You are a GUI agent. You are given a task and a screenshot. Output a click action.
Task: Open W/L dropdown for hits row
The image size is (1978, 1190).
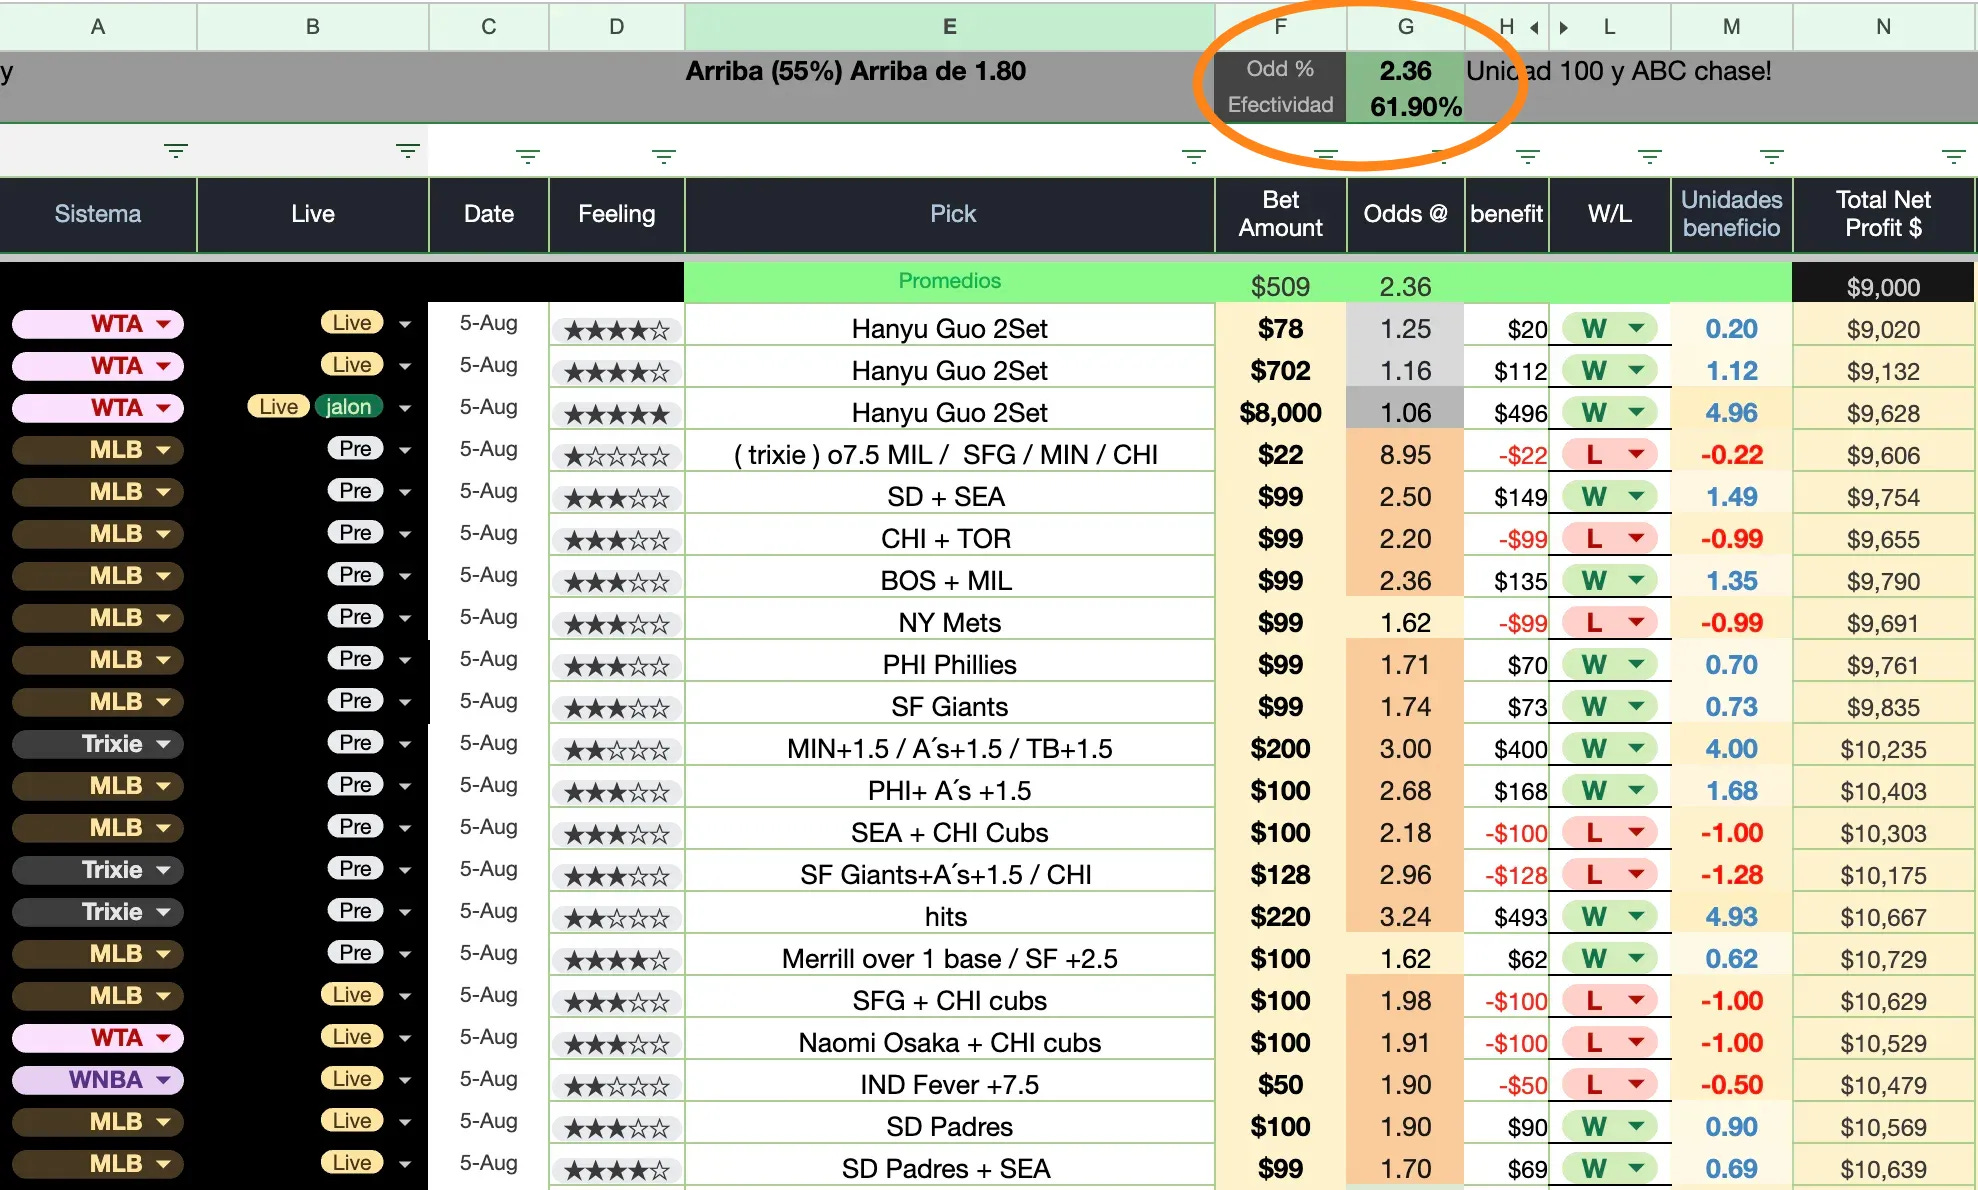pos(1636,916)
